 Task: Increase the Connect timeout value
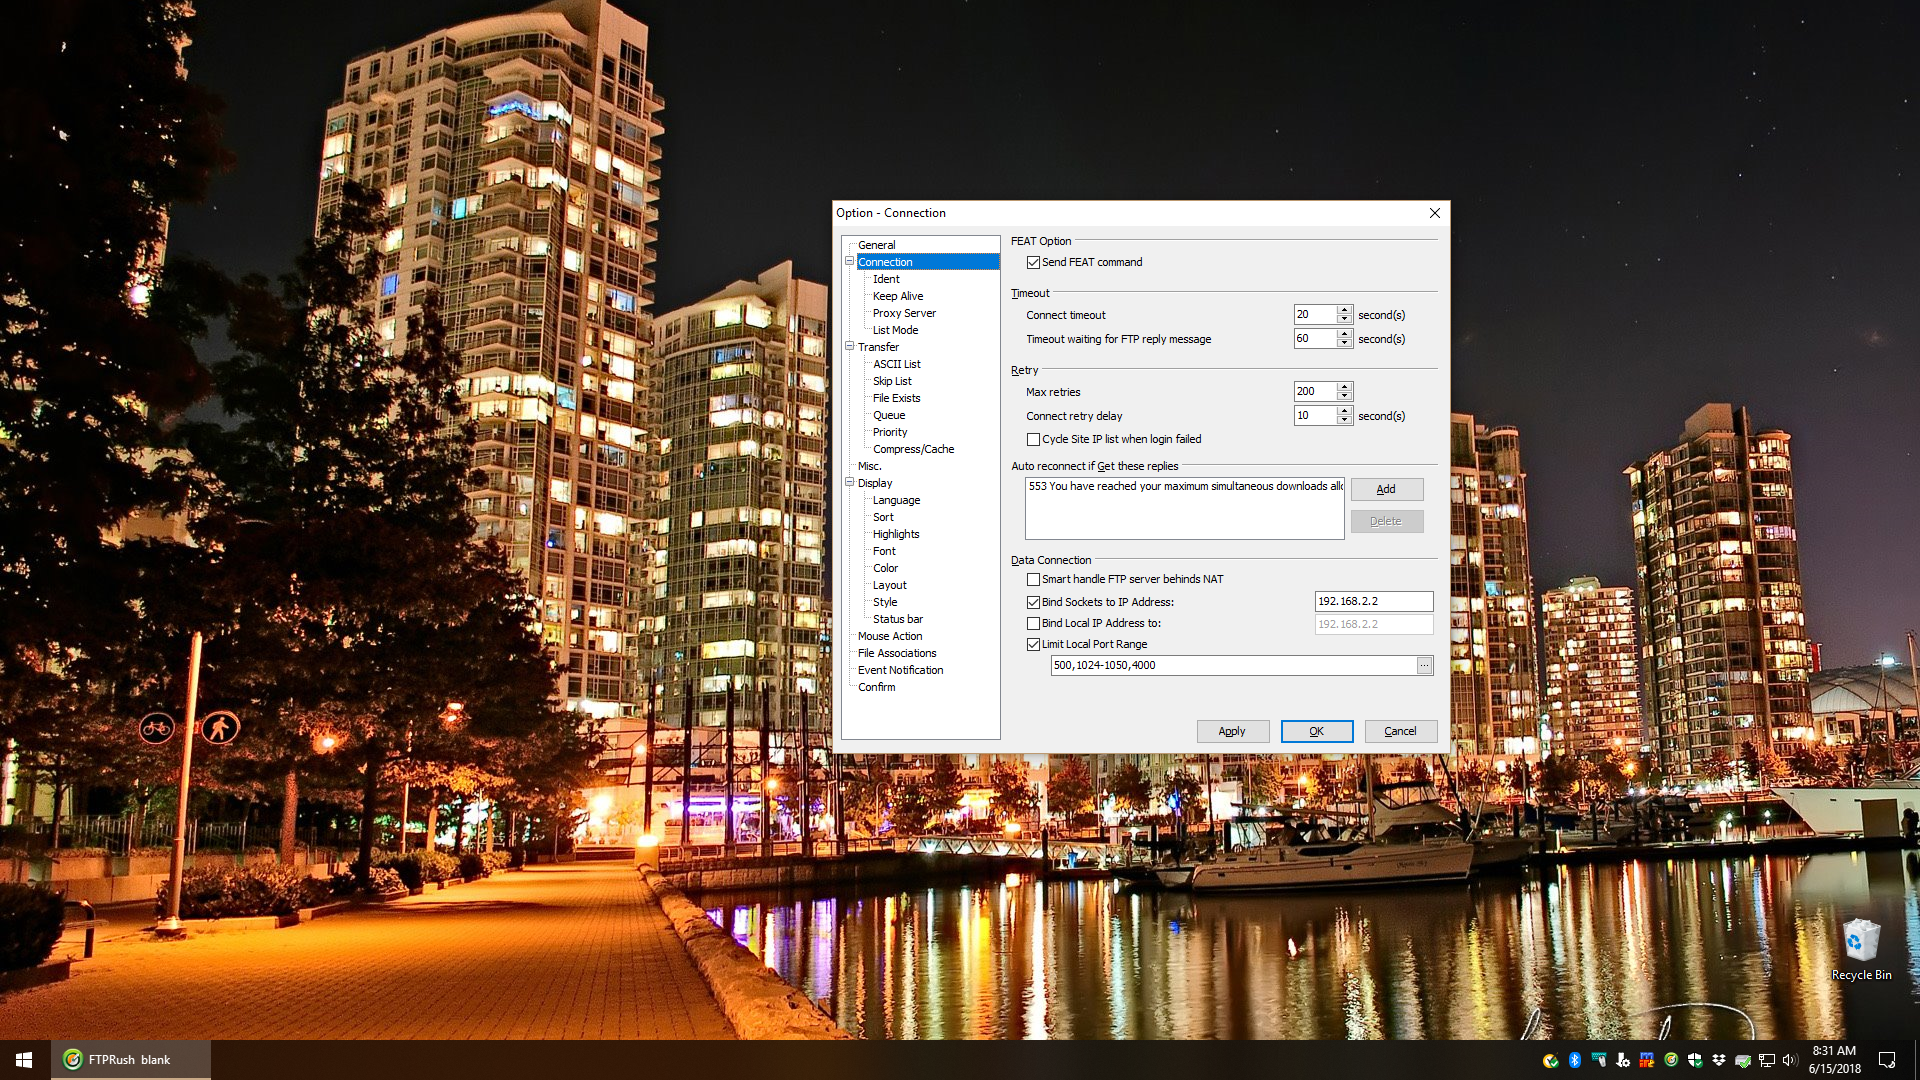tap(1345, 310)
